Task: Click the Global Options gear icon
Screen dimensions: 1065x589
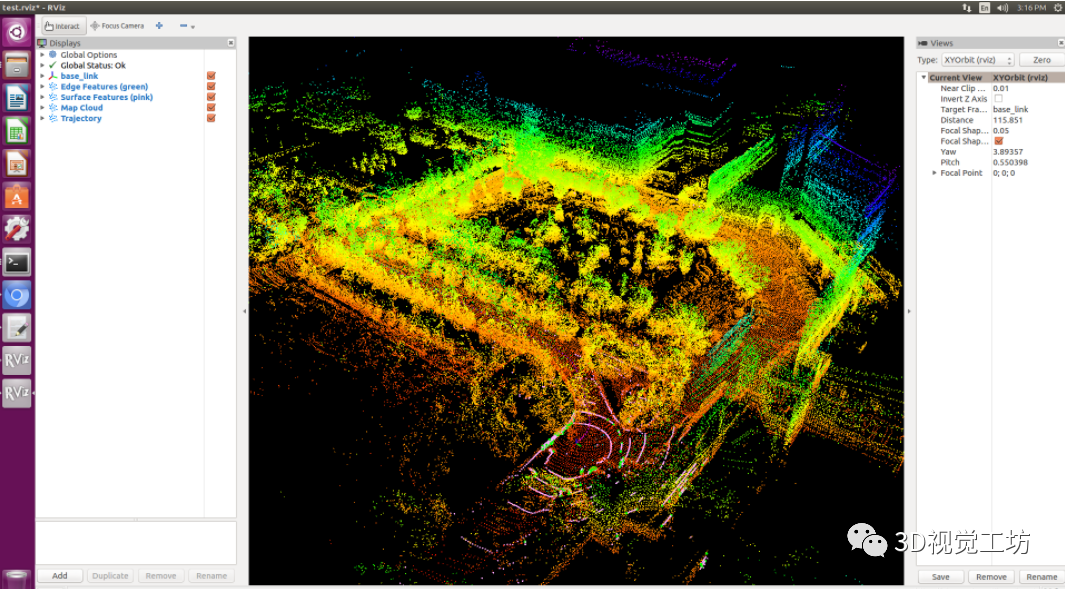Action: 53,54
